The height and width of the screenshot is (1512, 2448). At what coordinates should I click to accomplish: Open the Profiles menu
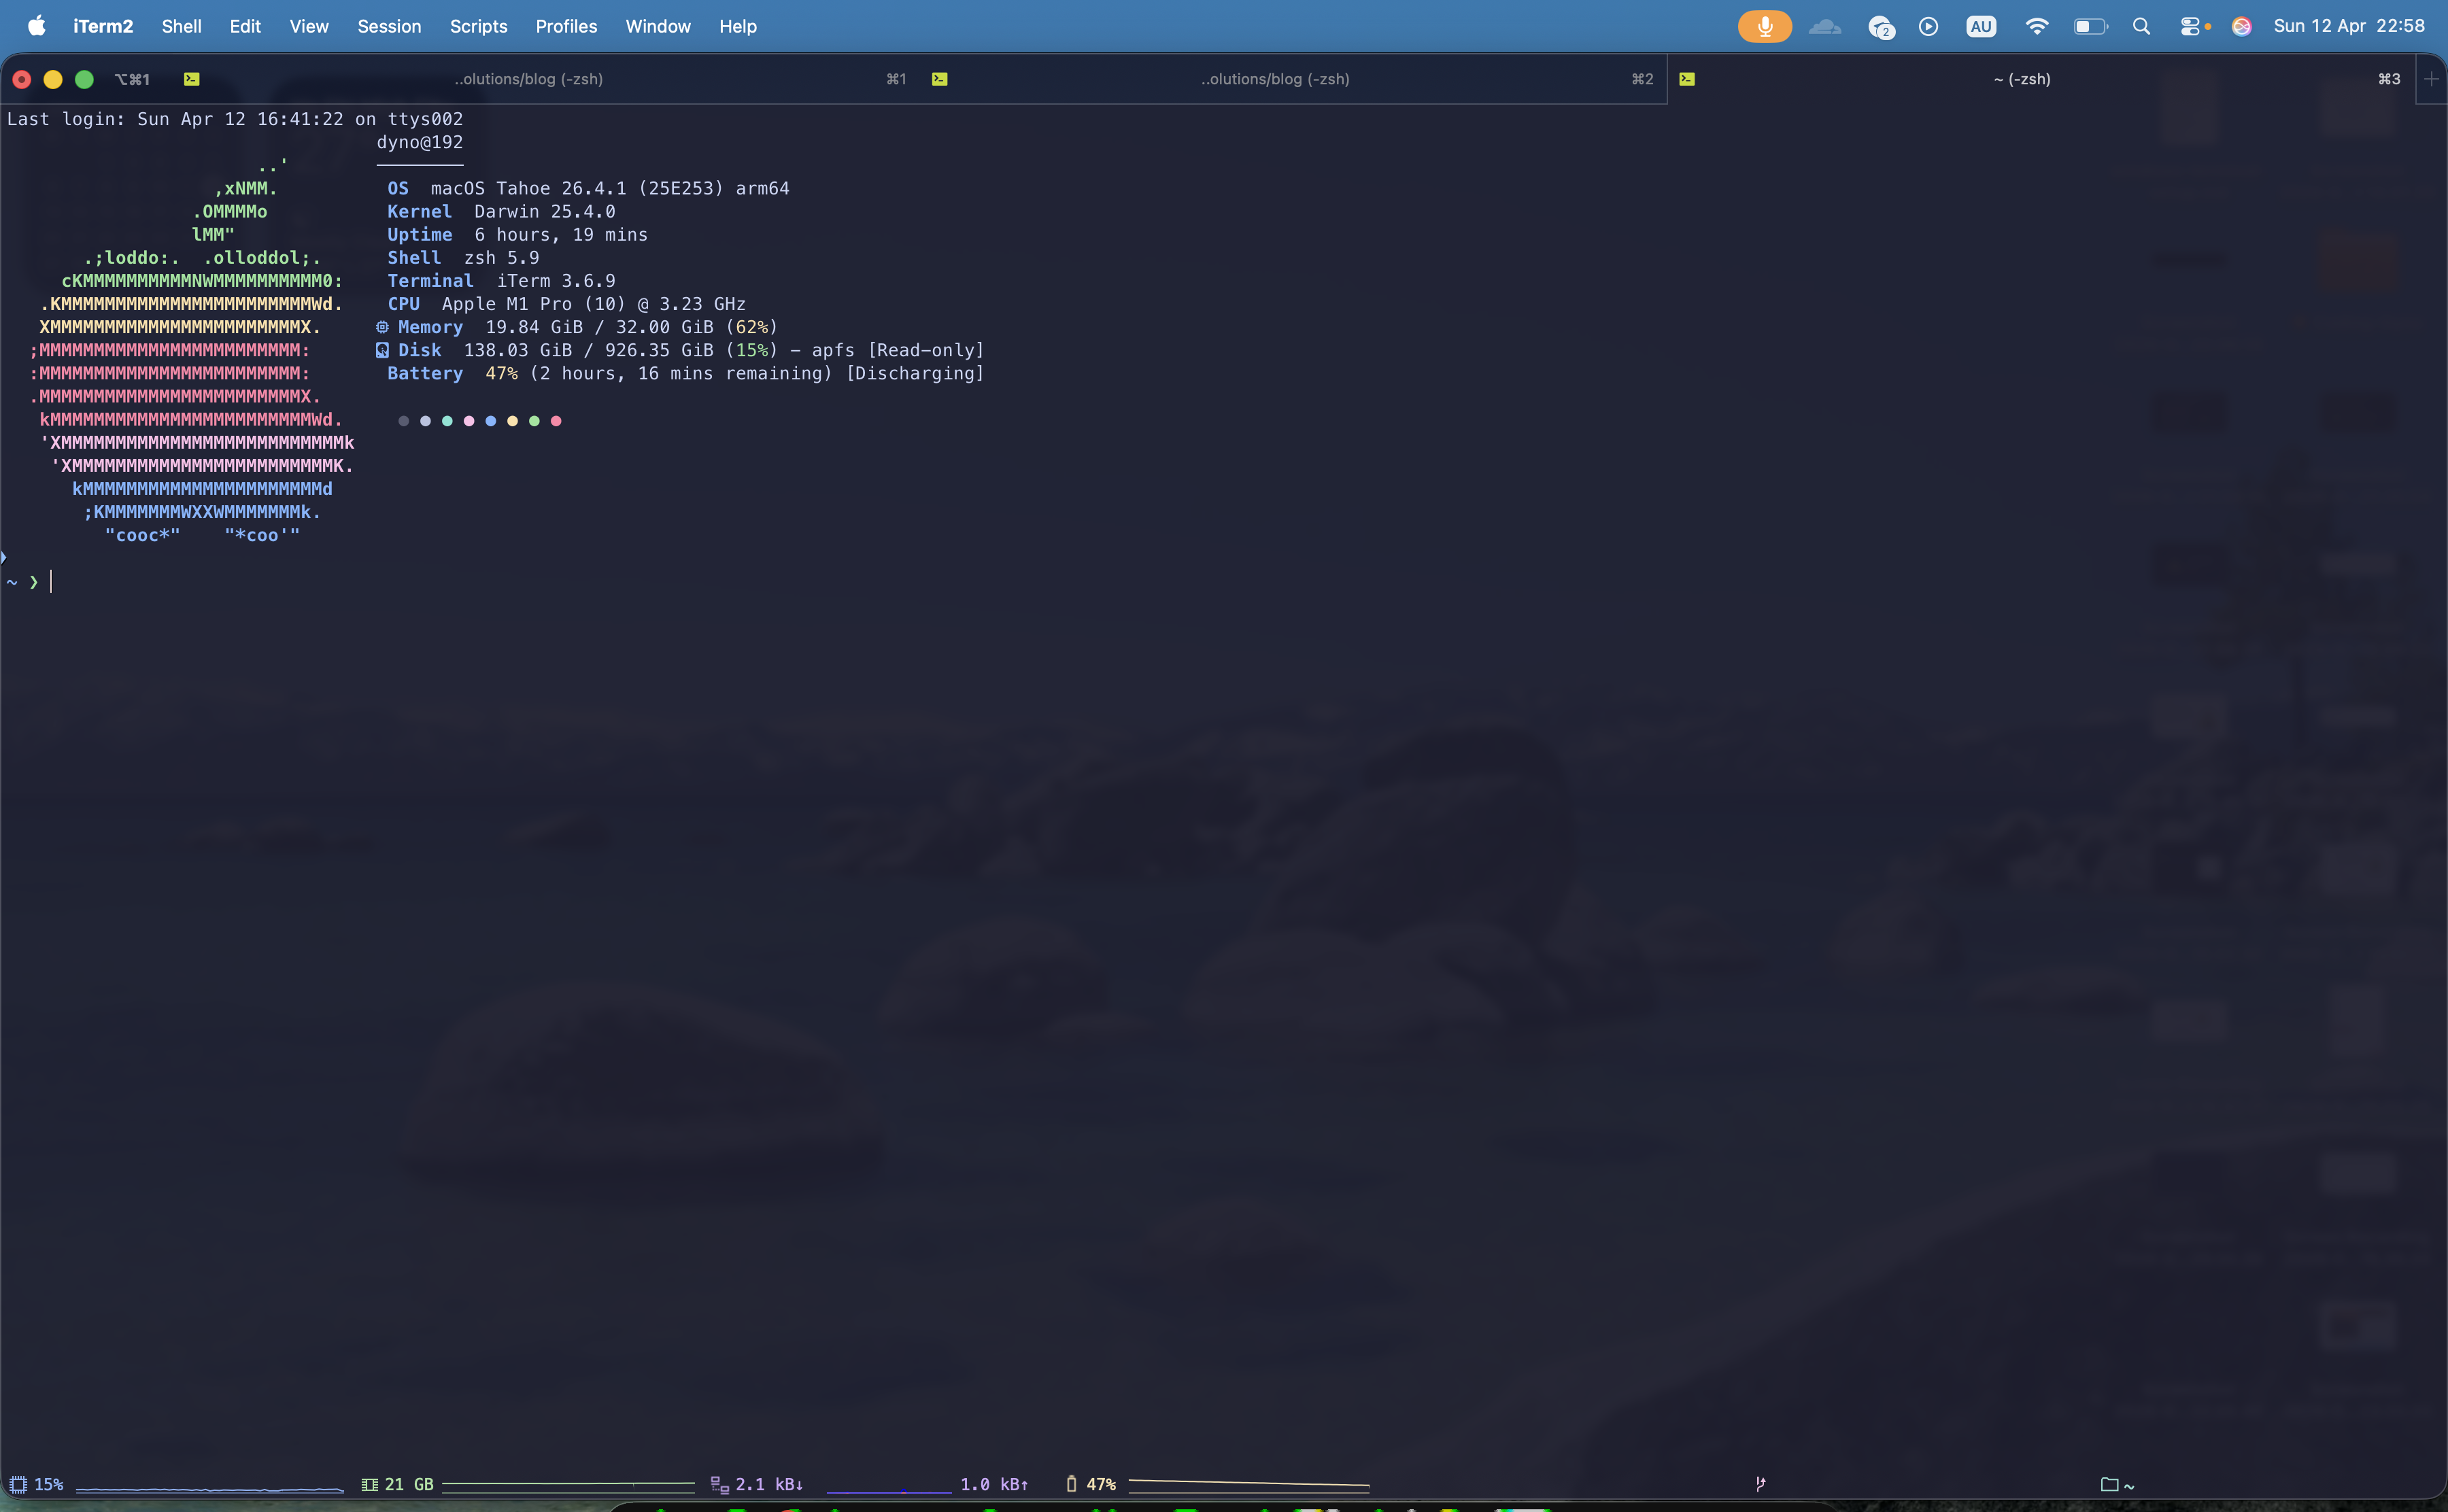coord(566,27)
